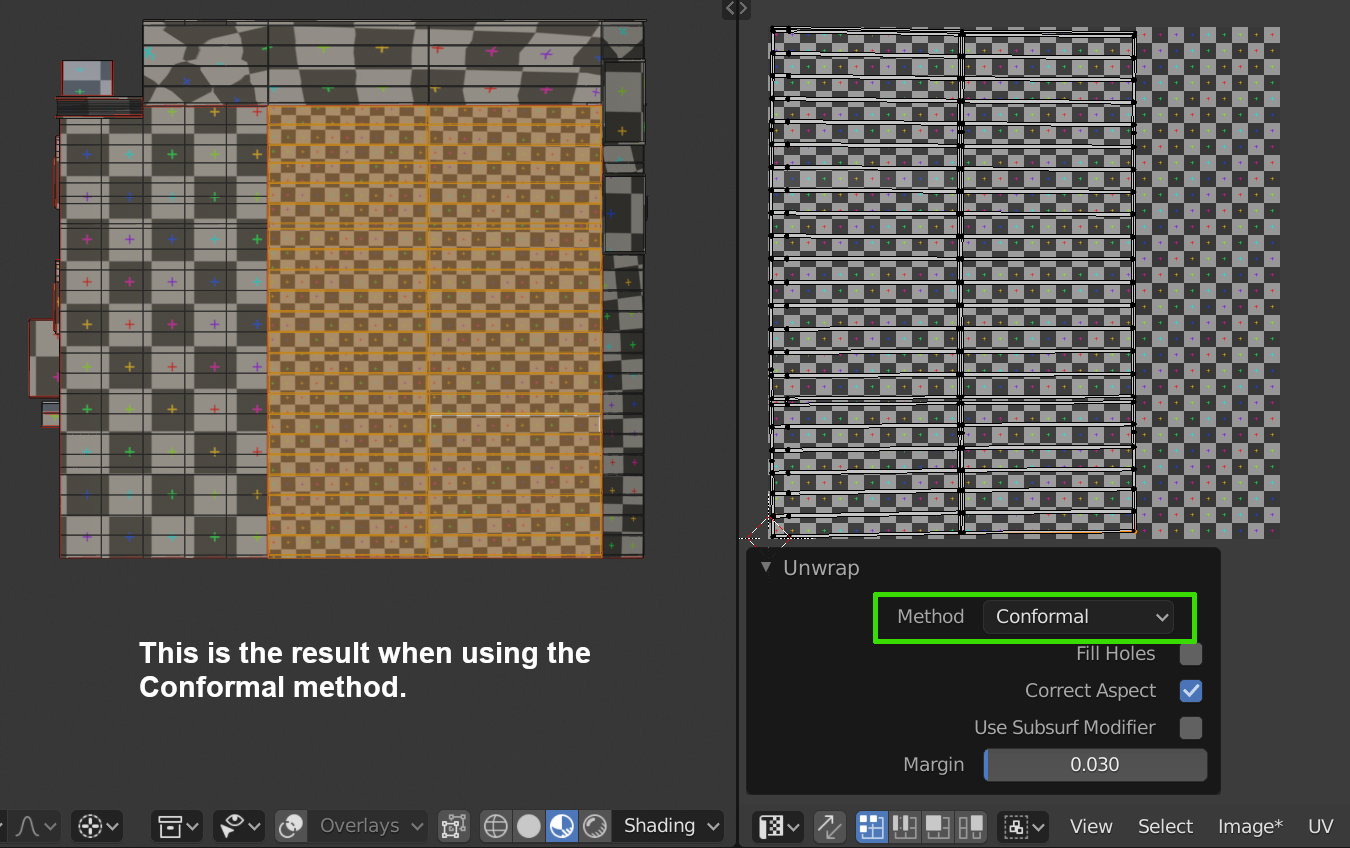The height and width of the screenshot is (848, 1350).
Task: Expand the Shading options dropdown
Action: (x=668, y=826)
